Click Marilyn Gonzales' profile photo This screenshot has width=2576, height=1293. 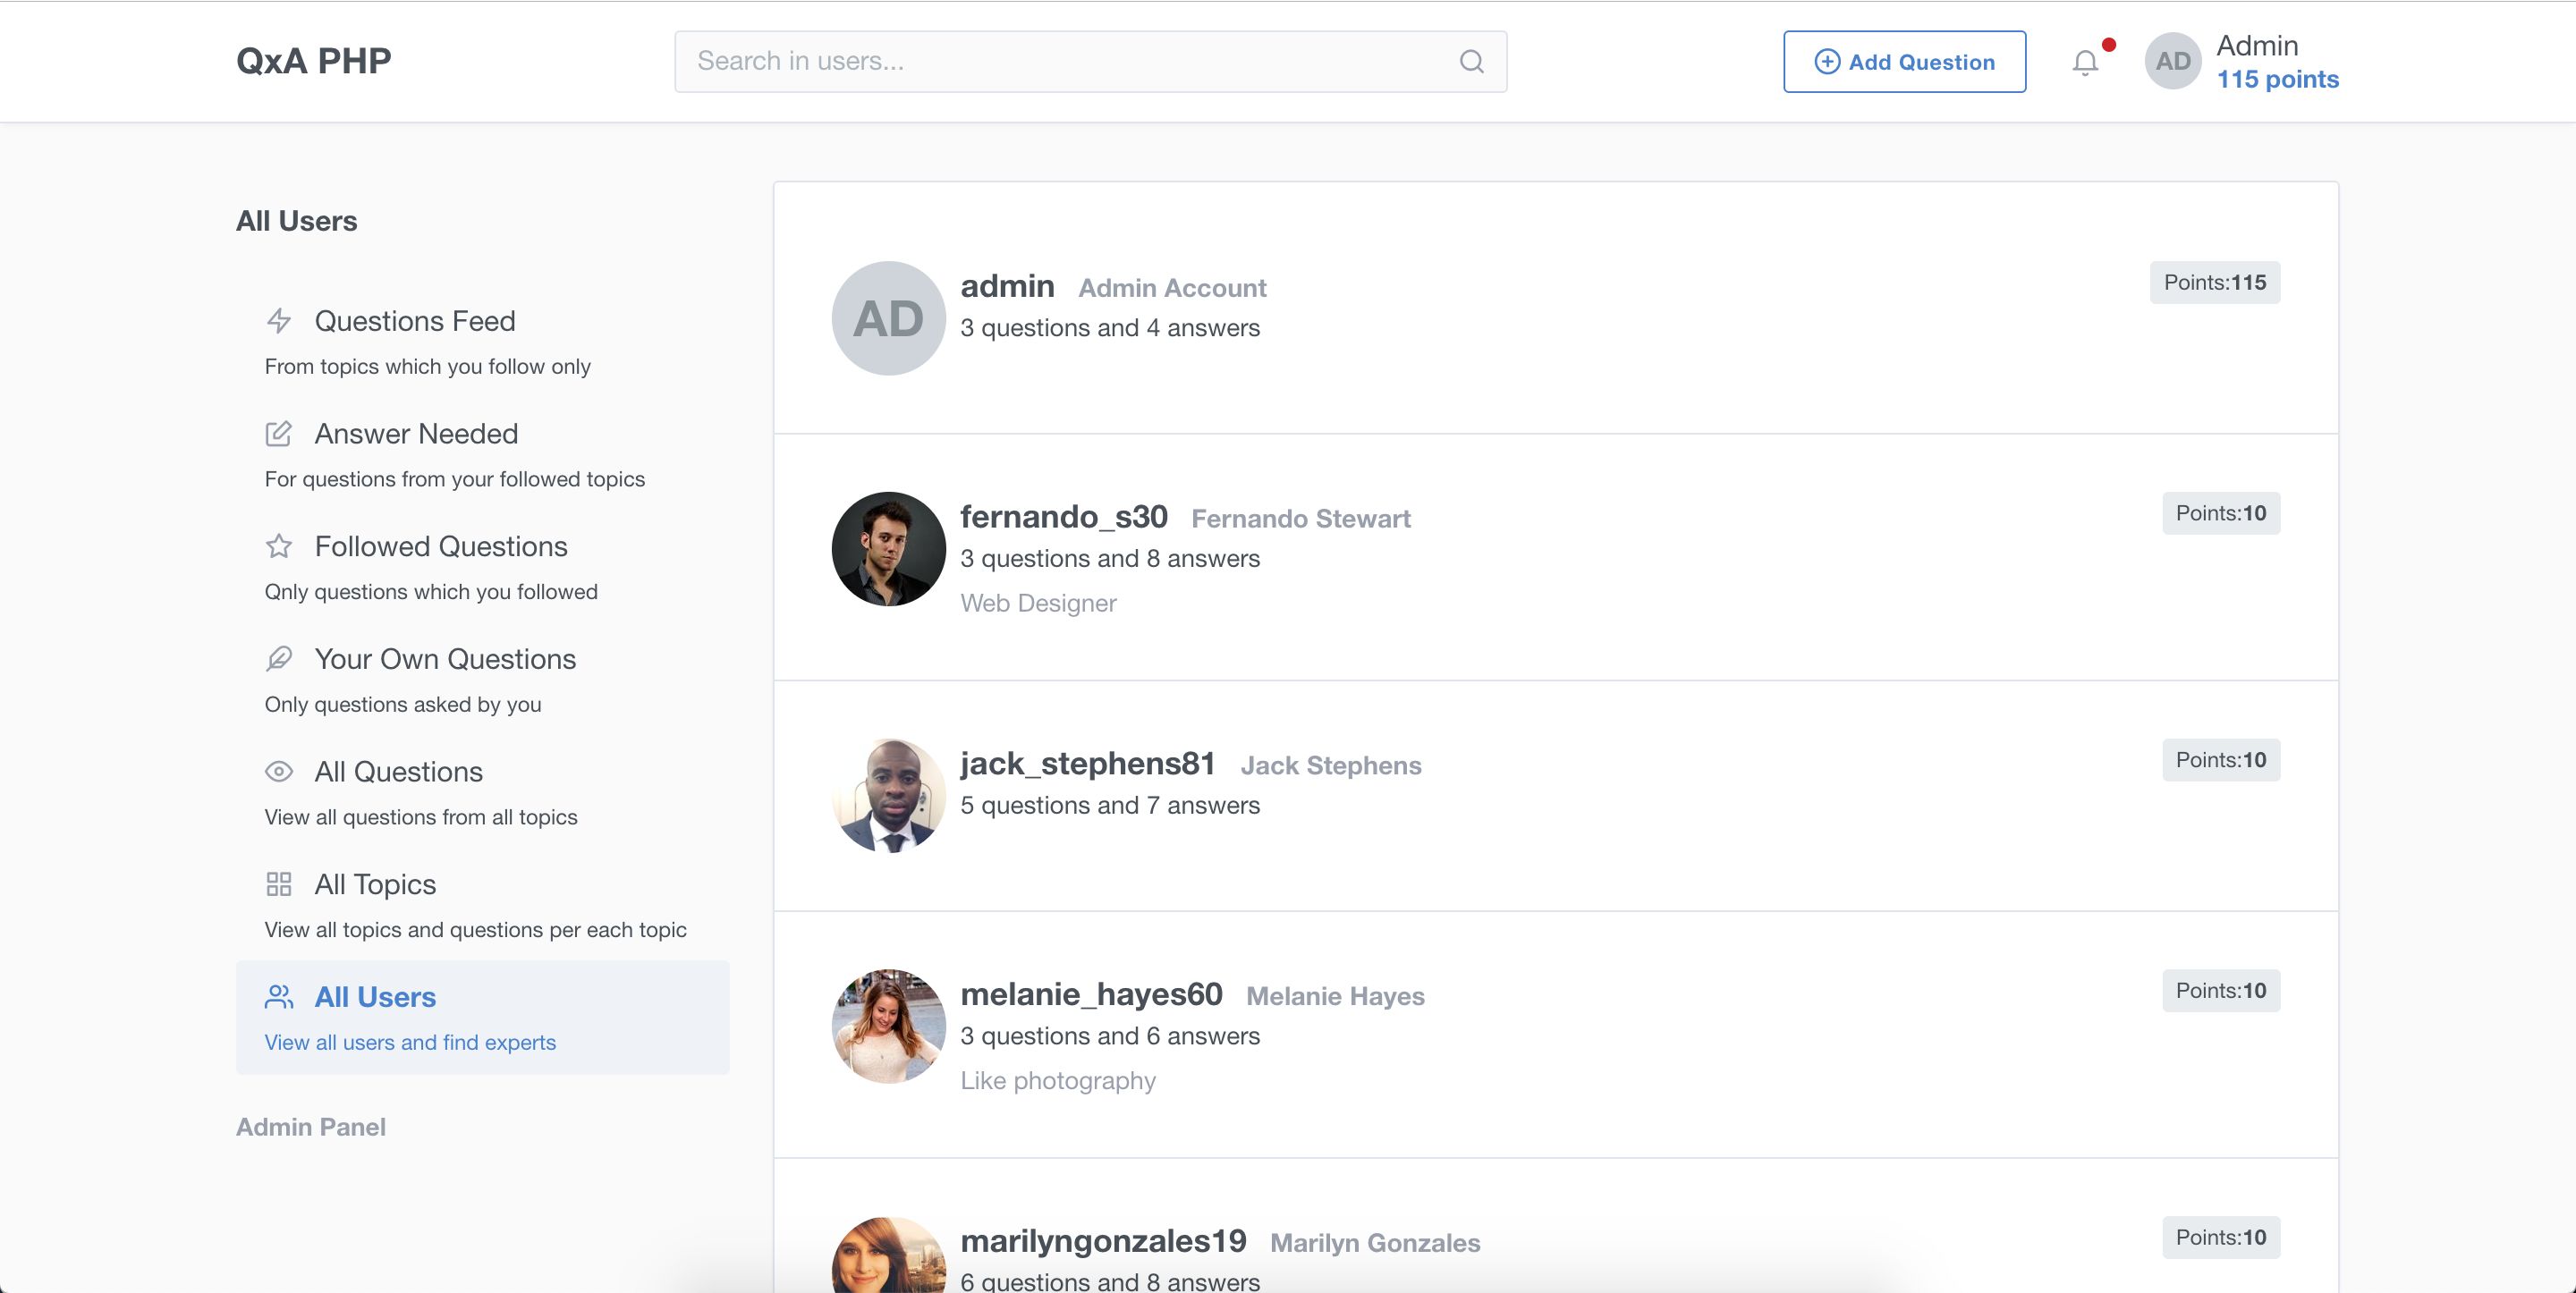pos(888,1255)
